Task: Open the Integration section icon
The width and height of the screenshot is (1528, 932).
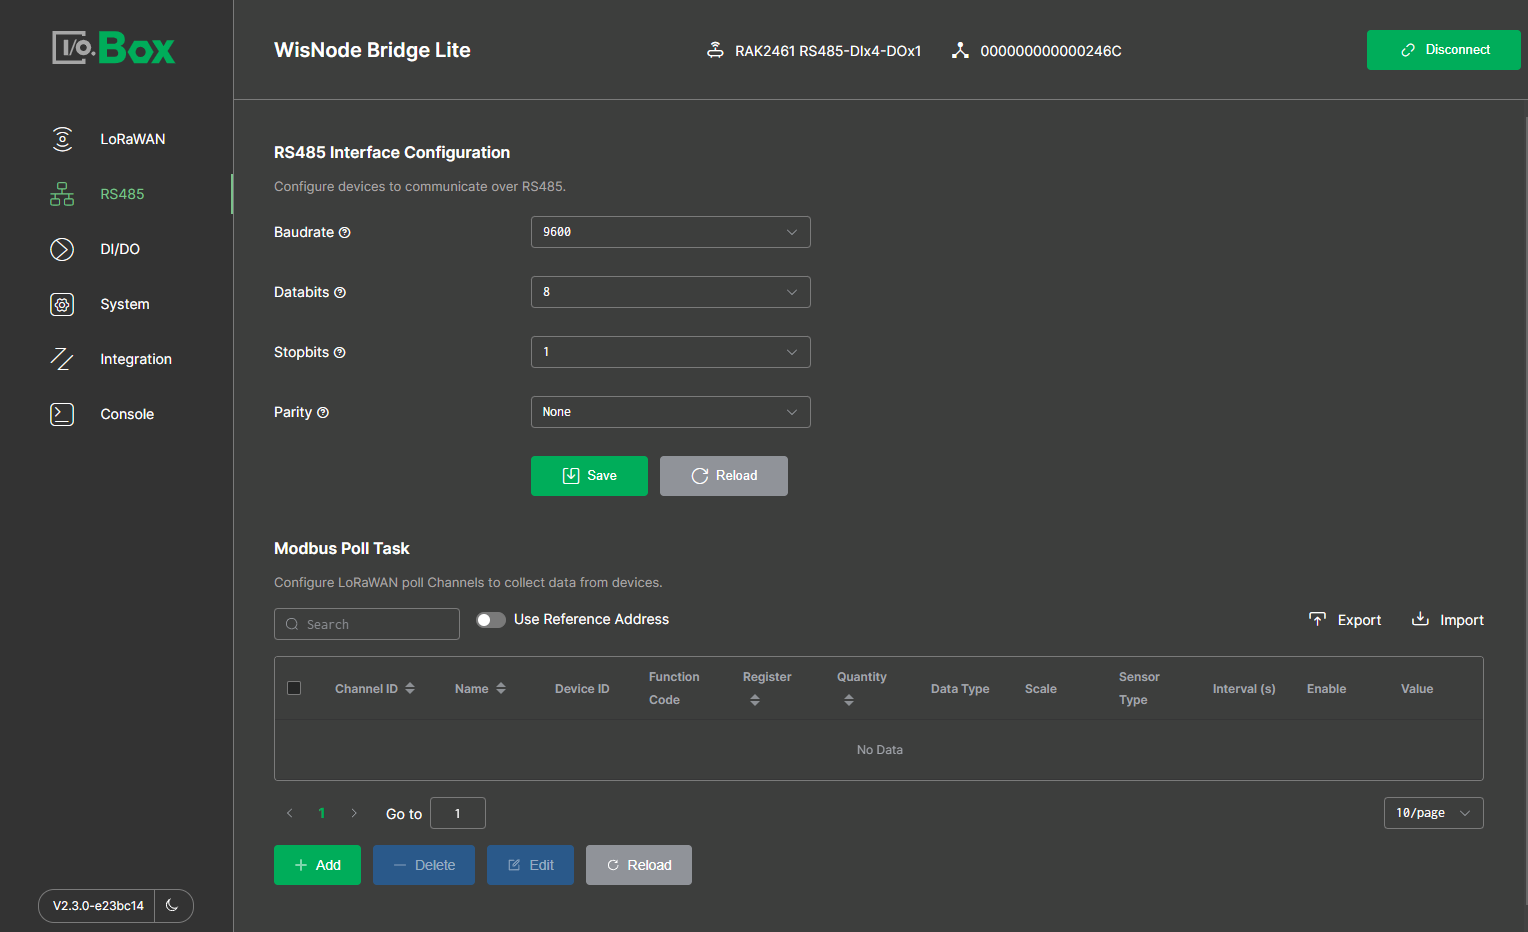Action: click(62, 359)
